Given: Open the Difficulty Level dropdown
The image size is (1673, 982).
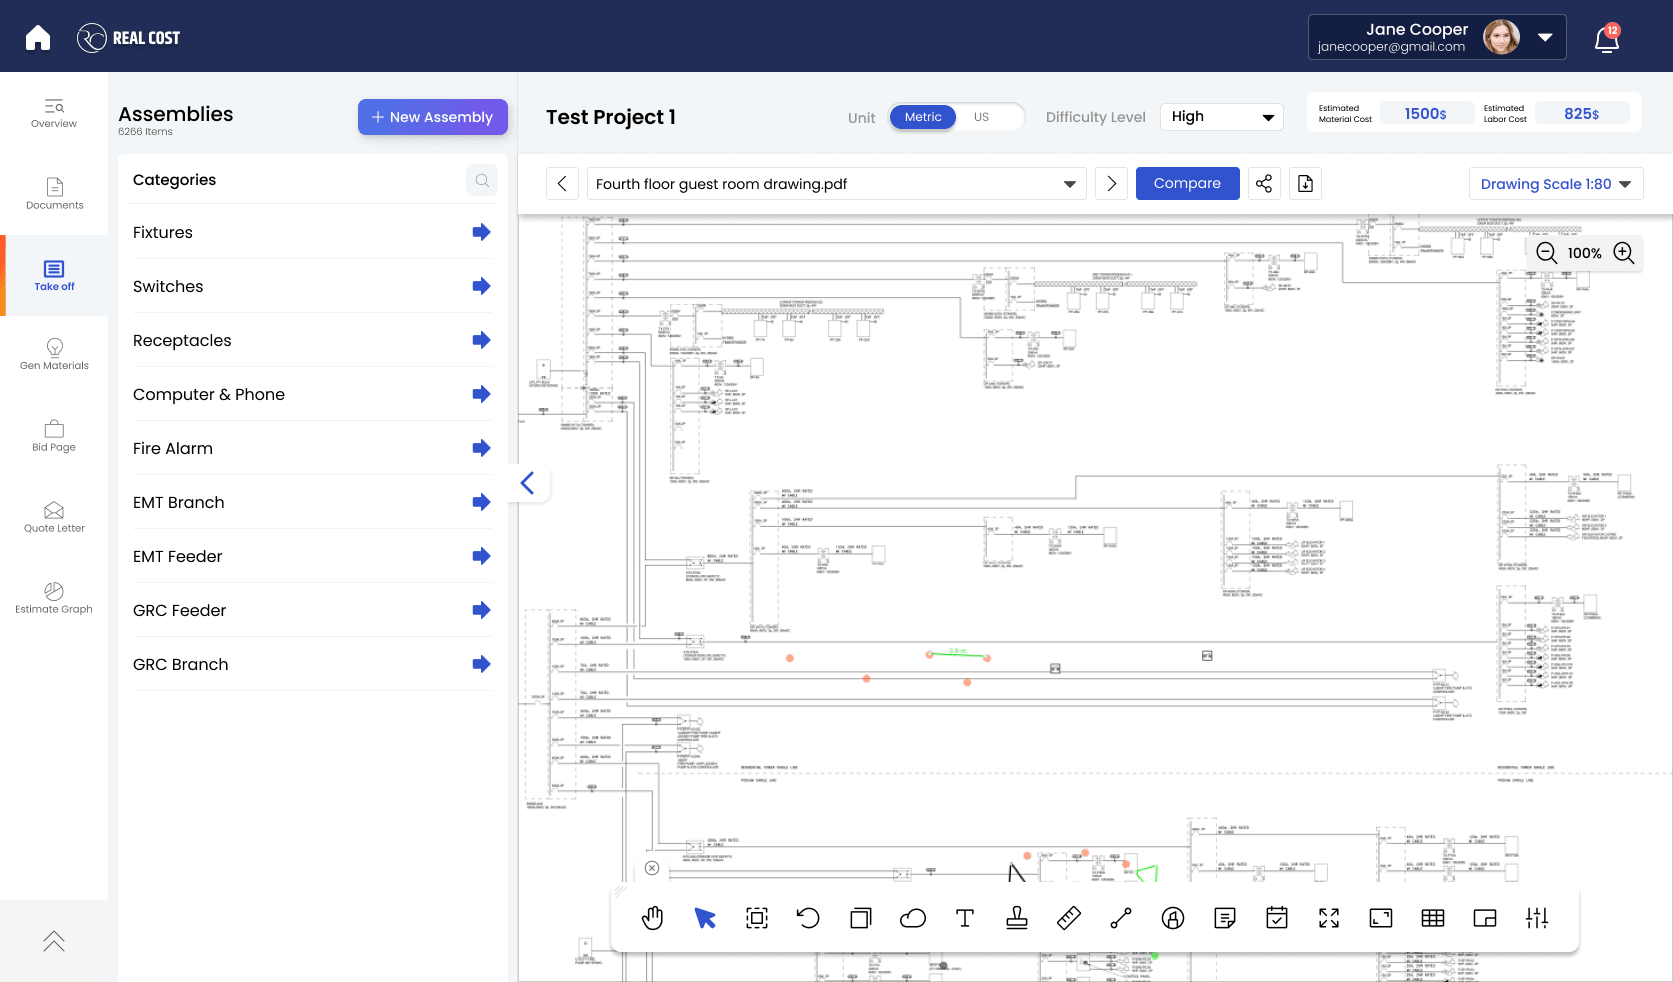Looking at the screenshot, I should point(1221,116).
